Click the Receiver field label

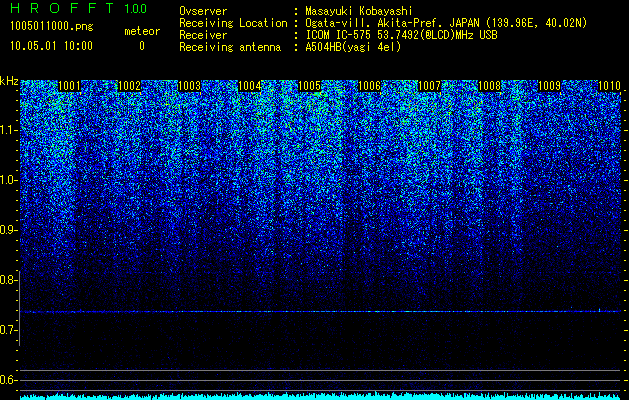click(203, 35)
